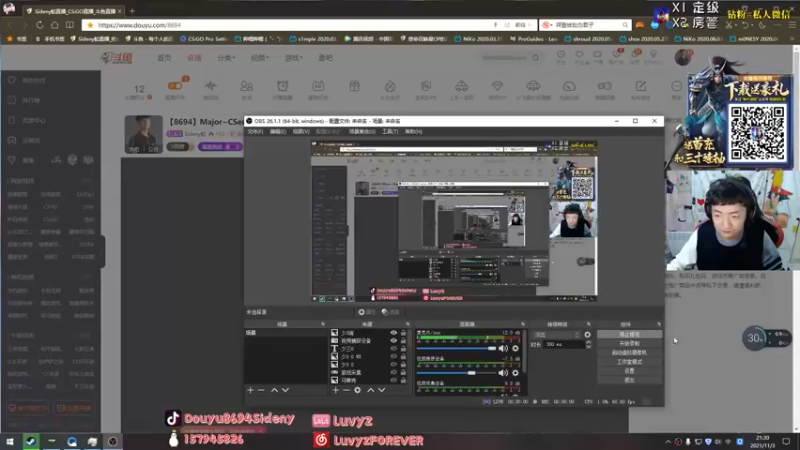Image resolution: width=800 pixels, height=450 pixels.
Task: Click the speedometer icon in Douyu toolbar
Action: 569,86
